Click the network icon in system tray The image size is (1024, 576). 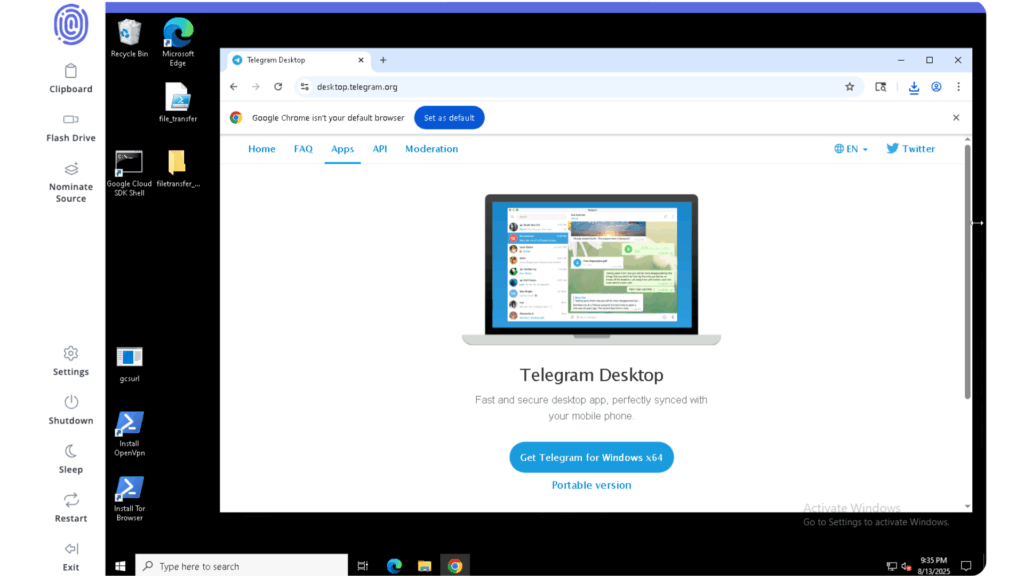tap(891, 566)
